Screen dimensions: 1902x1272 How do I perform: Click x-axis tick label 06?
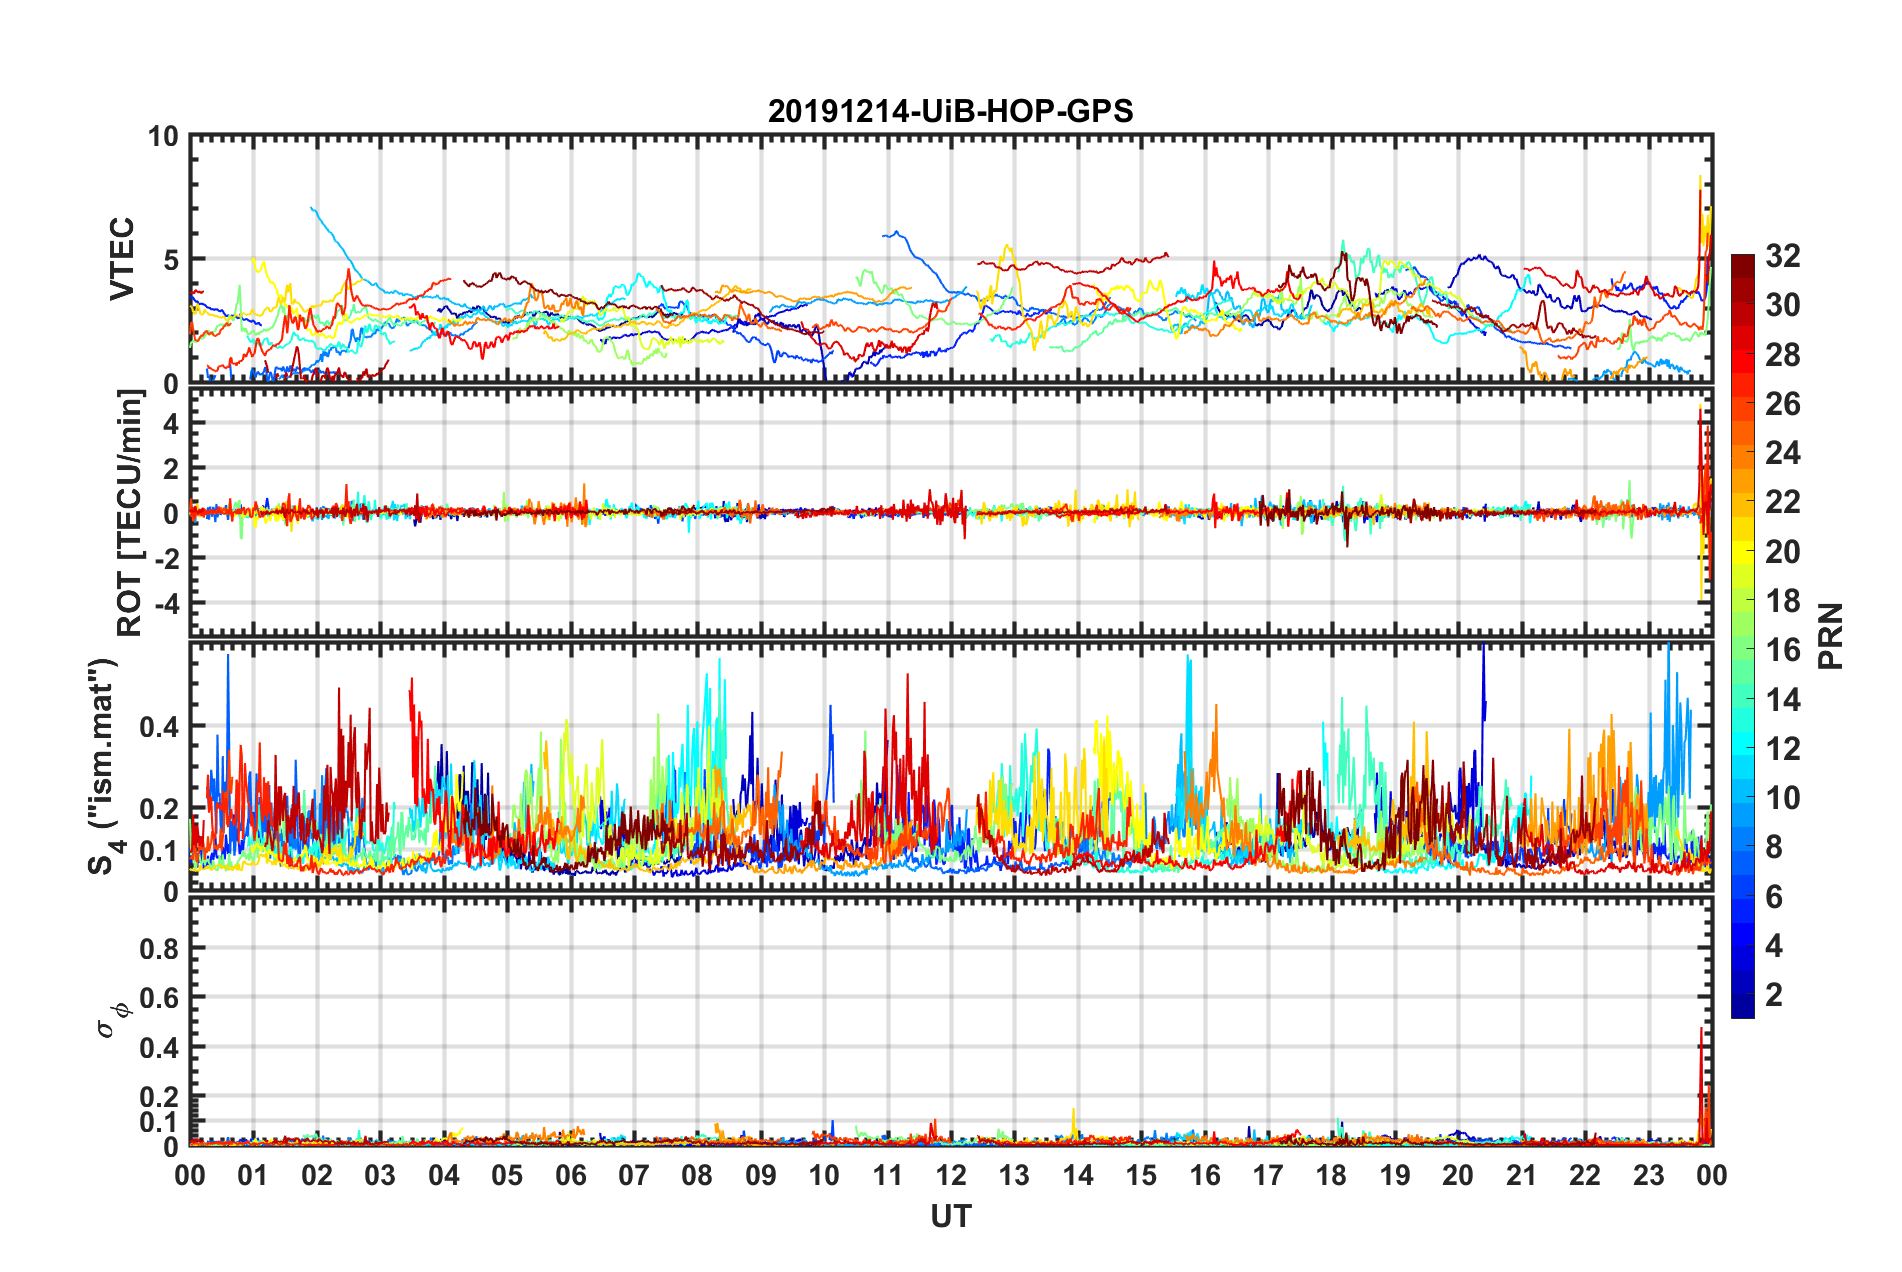570,1176
